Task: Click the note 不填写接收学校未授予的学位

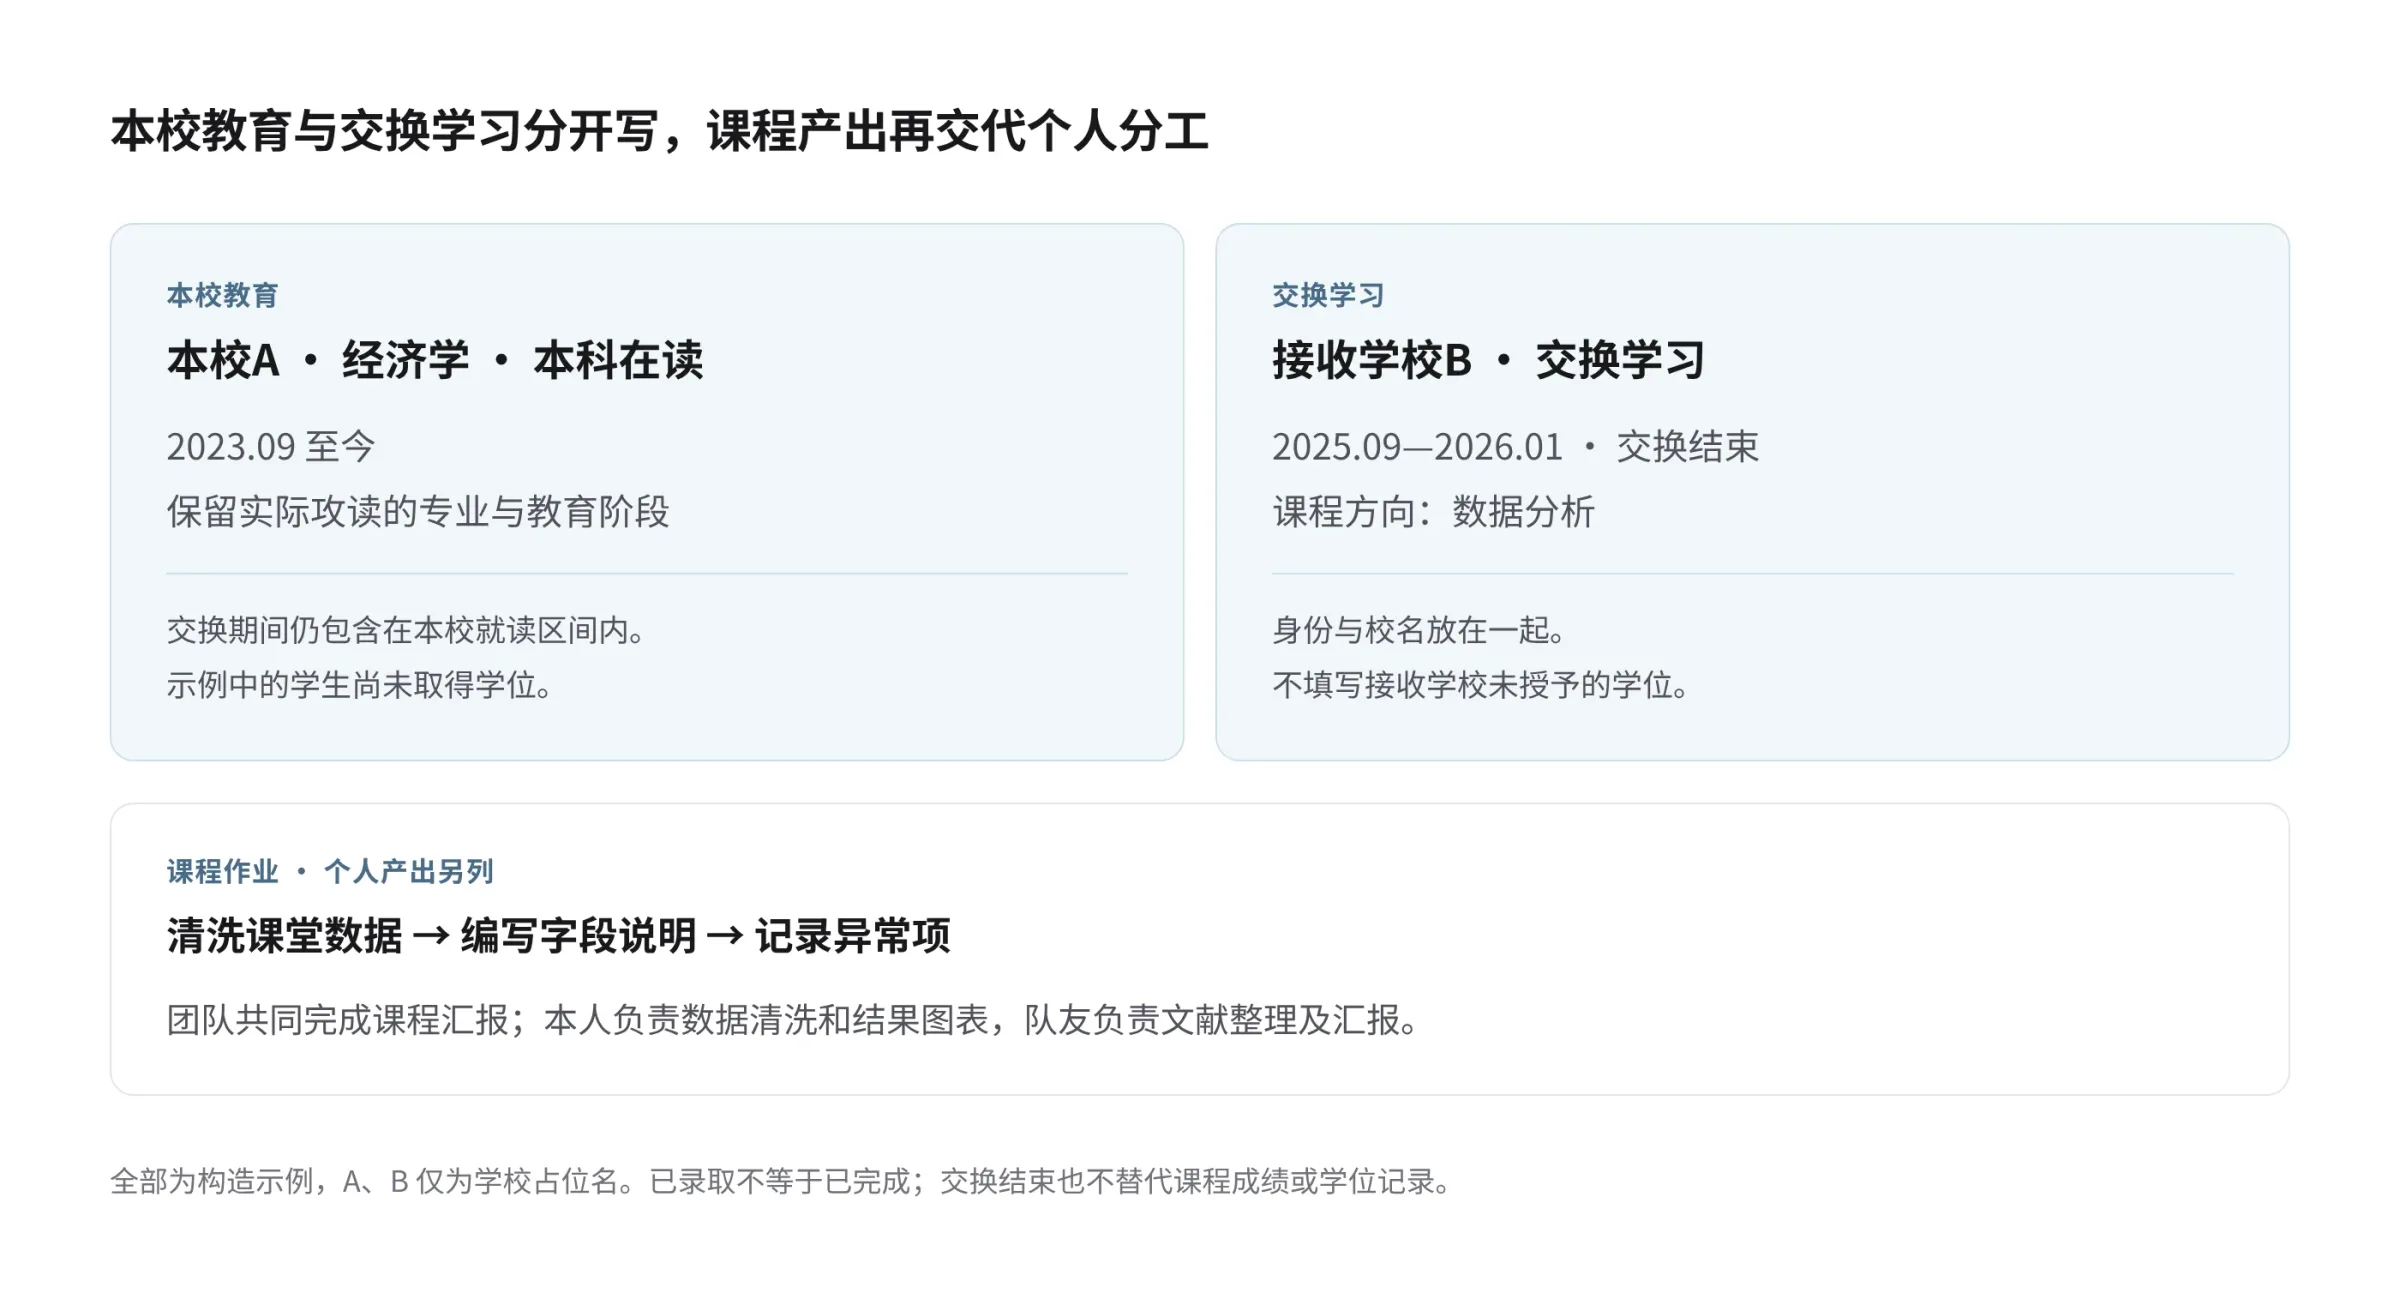Action: pyautogui.click(x=1482, y=685)
